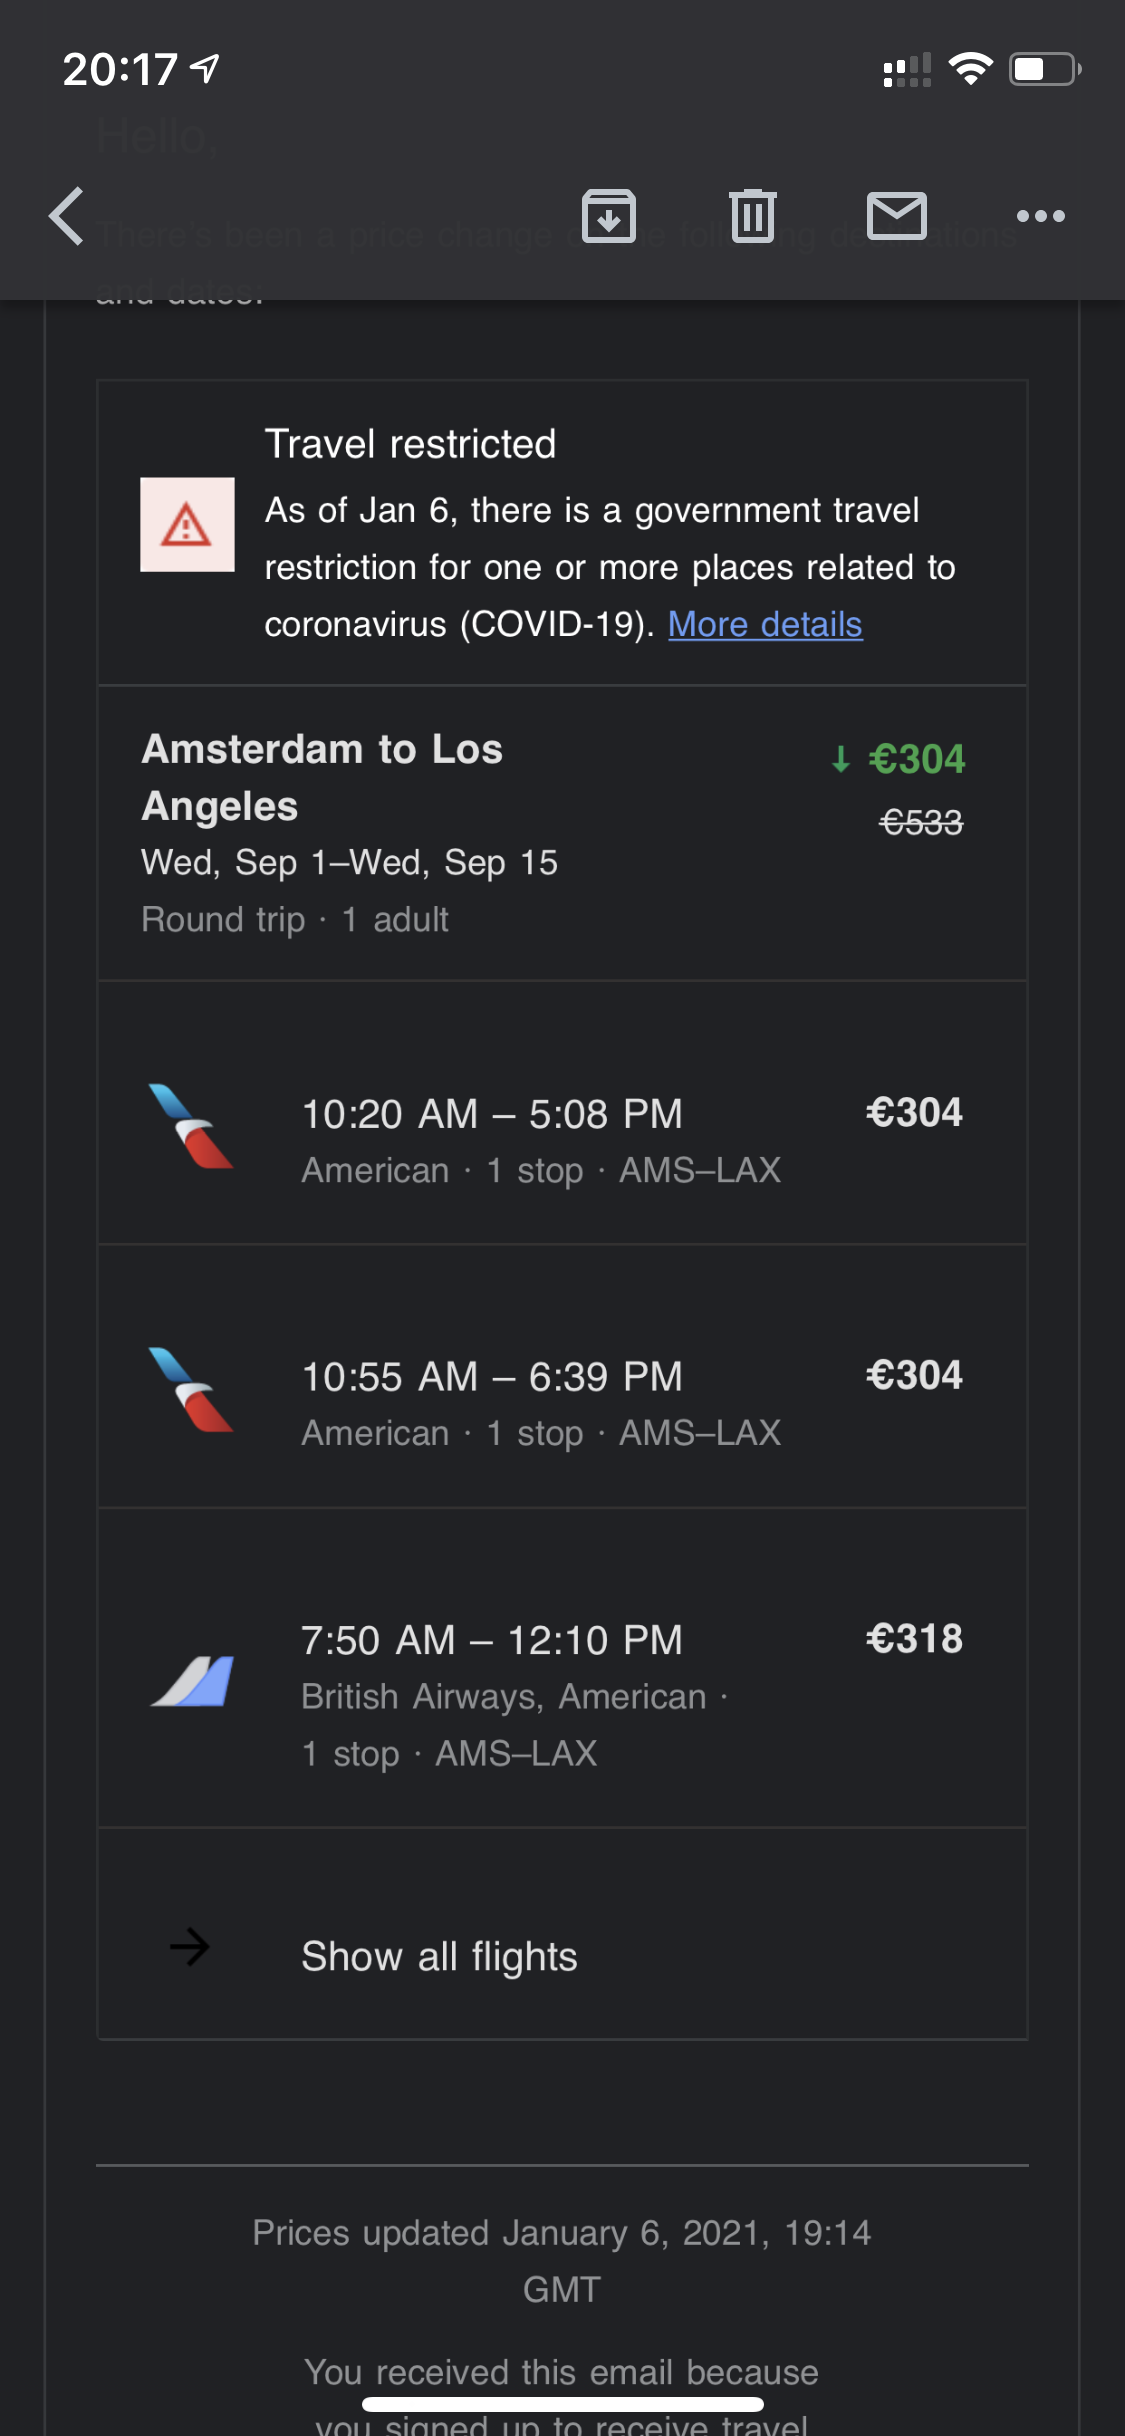
Task: Open the 7:50 AM – 12:10 PM flight
Action: [x=492, y=1640]
